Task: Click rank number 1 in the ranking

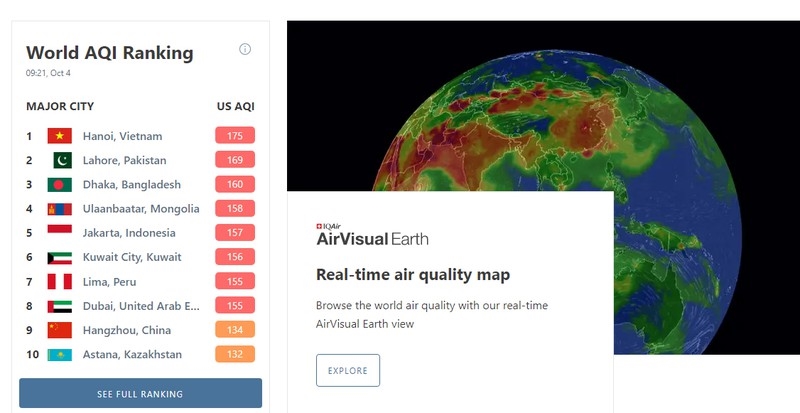Action: tap(29, 136)
